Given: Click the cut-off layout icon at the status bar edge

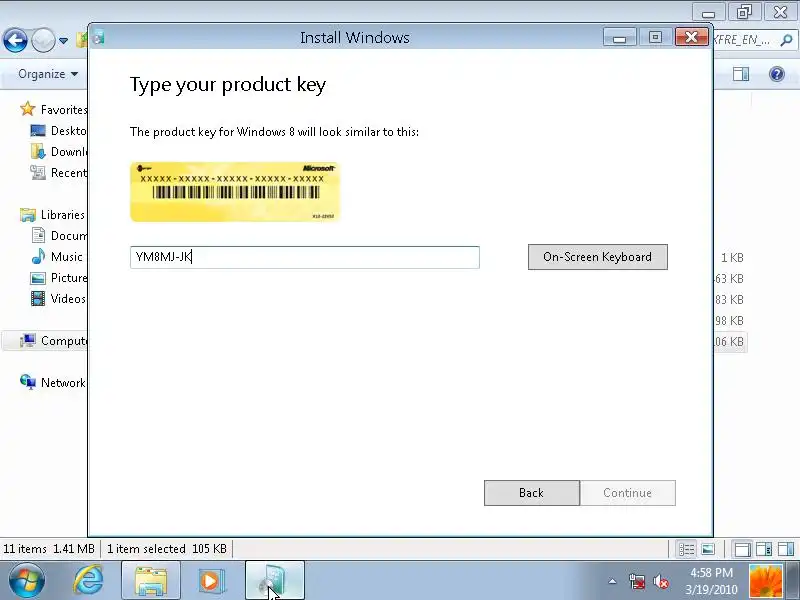Looking at the screenshot, I should [x=786, y=549].
